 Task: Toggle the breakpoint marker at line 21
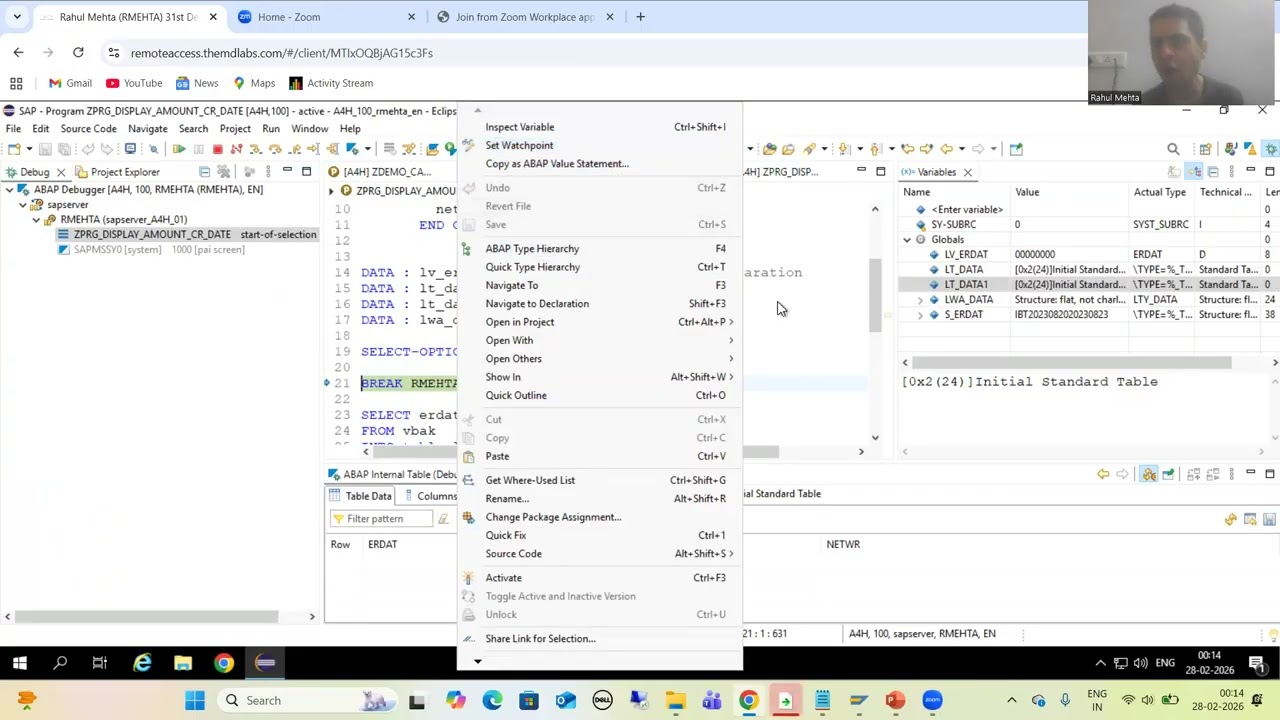(327, 383)
